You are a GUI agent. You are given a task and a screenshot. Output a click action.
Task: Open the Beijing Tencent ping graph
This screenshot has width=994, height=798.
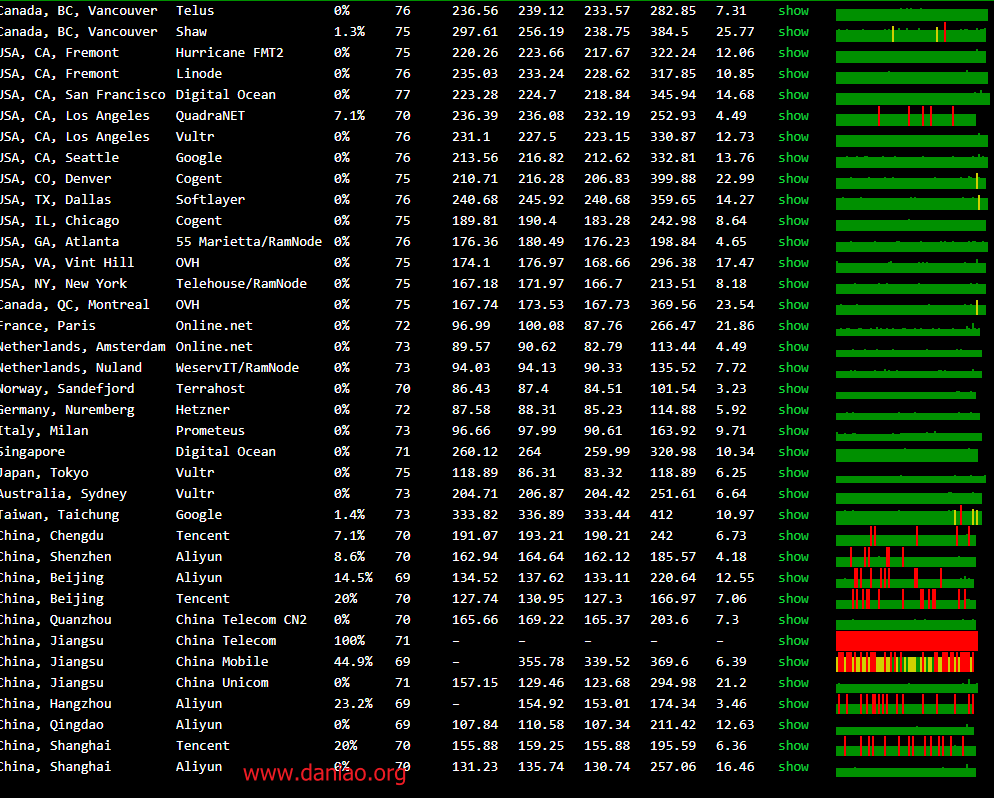(906, 598)
